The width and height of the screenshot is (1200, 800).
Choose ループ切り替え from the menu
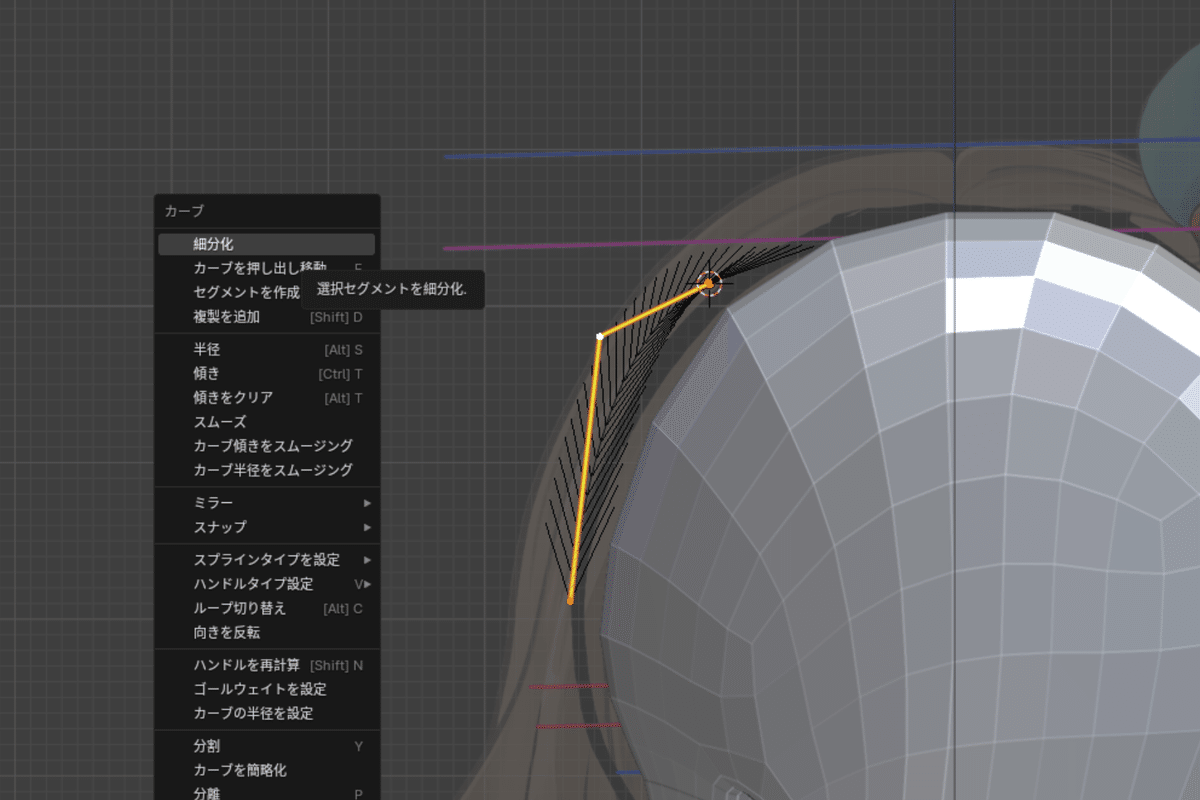pos(266,608)
